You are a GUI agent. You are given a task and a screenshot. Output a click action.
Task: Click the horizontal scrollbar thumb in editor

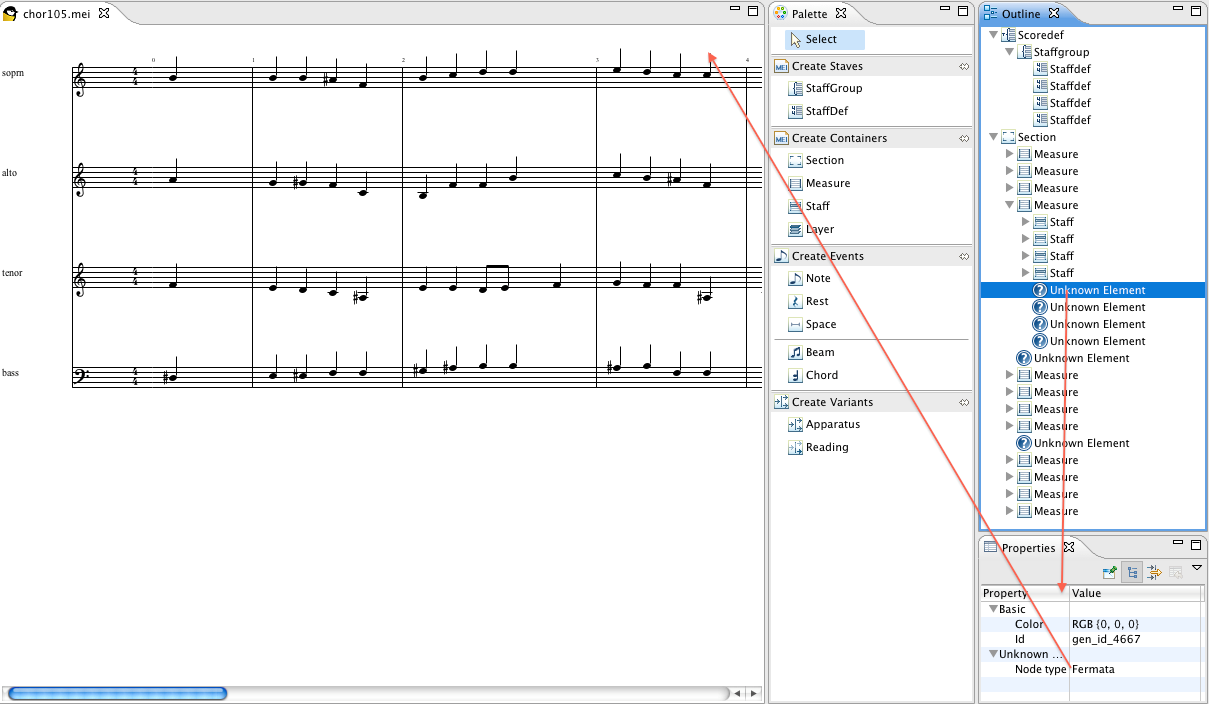click(x=117, y=693)
